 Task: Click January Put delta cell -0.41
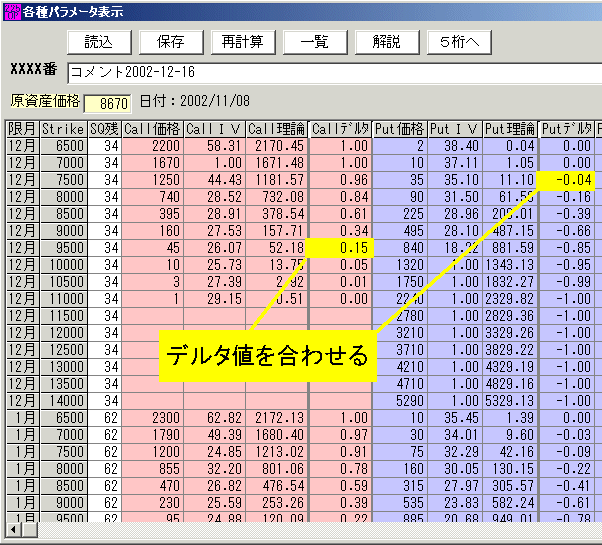click(567, 486)
